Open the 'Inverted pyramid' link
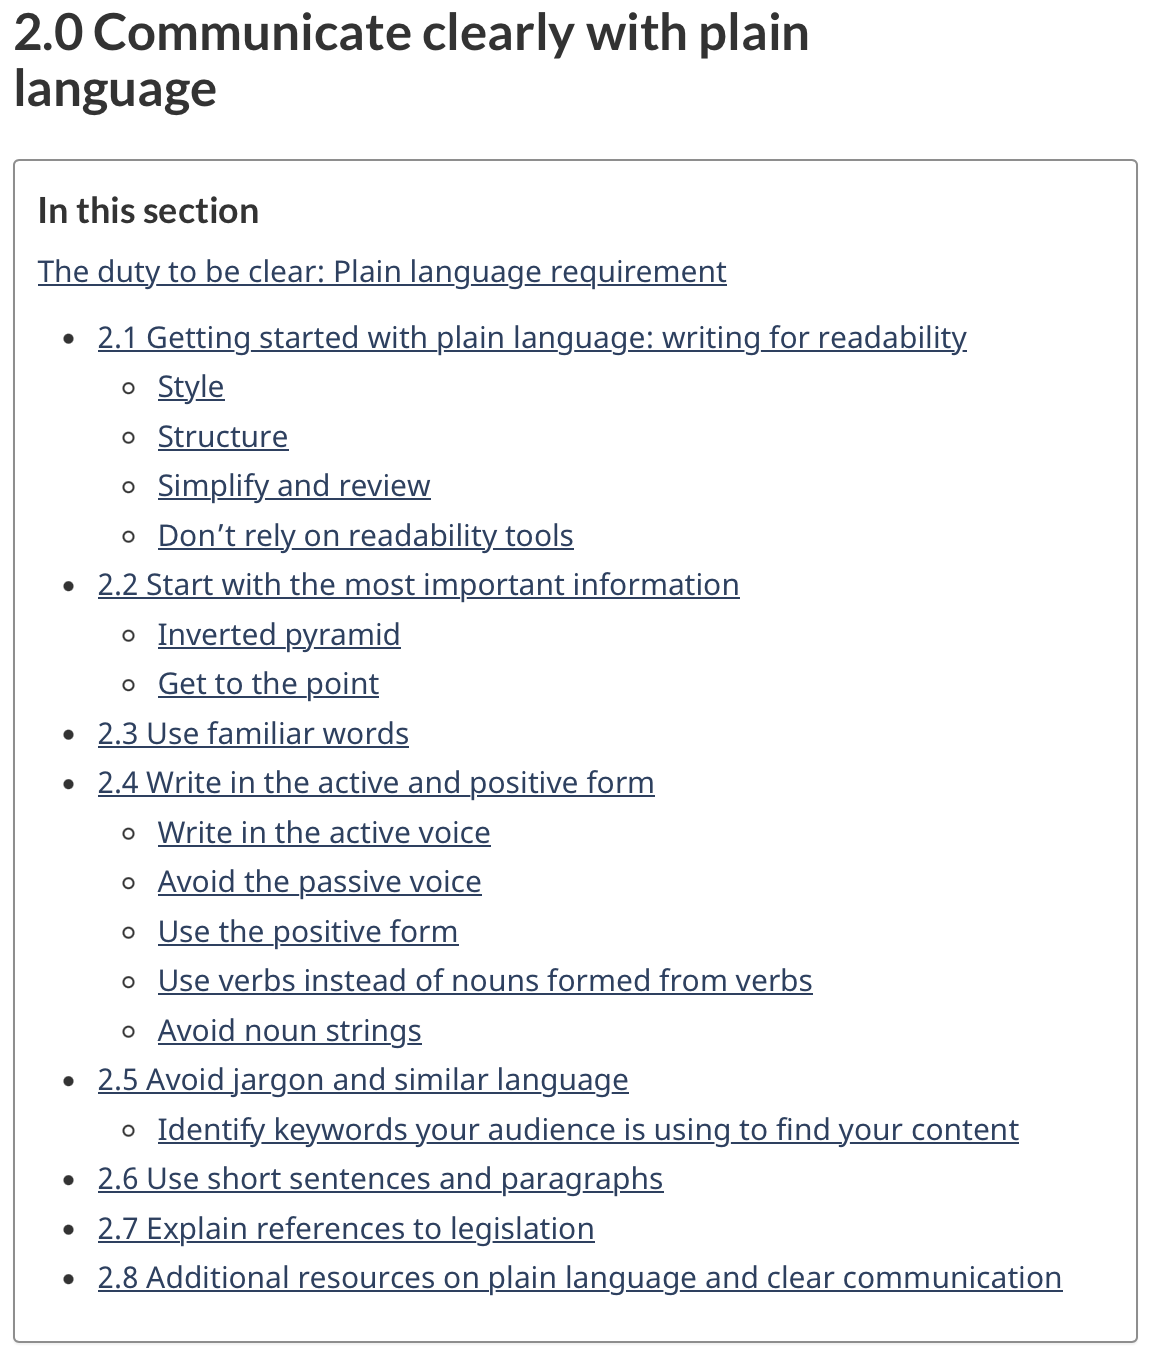The image size is (1162, 1366). click(x=279, y=634)
